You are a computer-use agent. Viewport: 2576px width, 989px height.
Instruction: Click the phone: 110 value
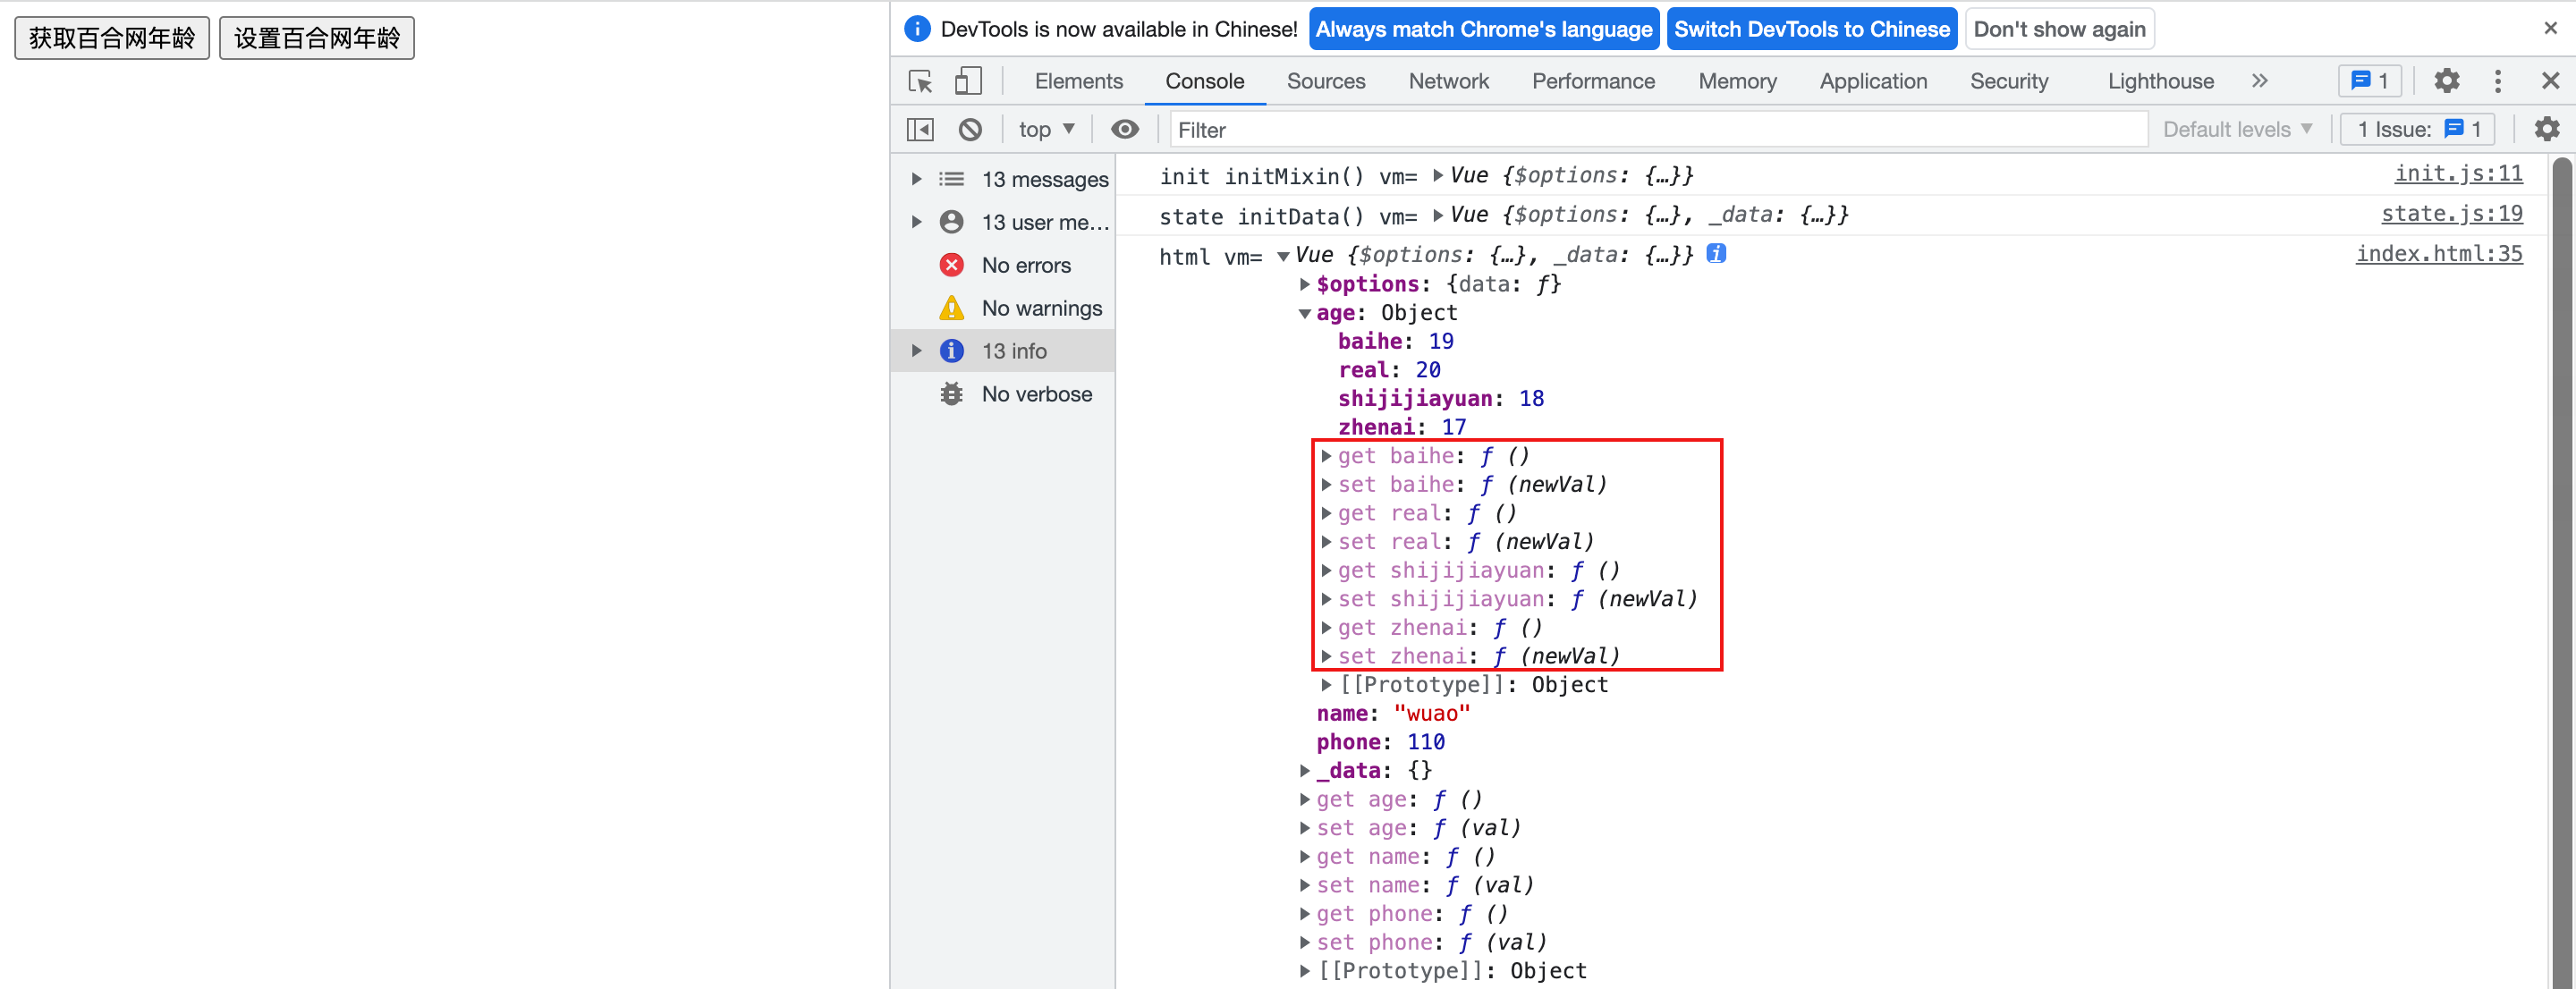click(x=1425, y=743)
